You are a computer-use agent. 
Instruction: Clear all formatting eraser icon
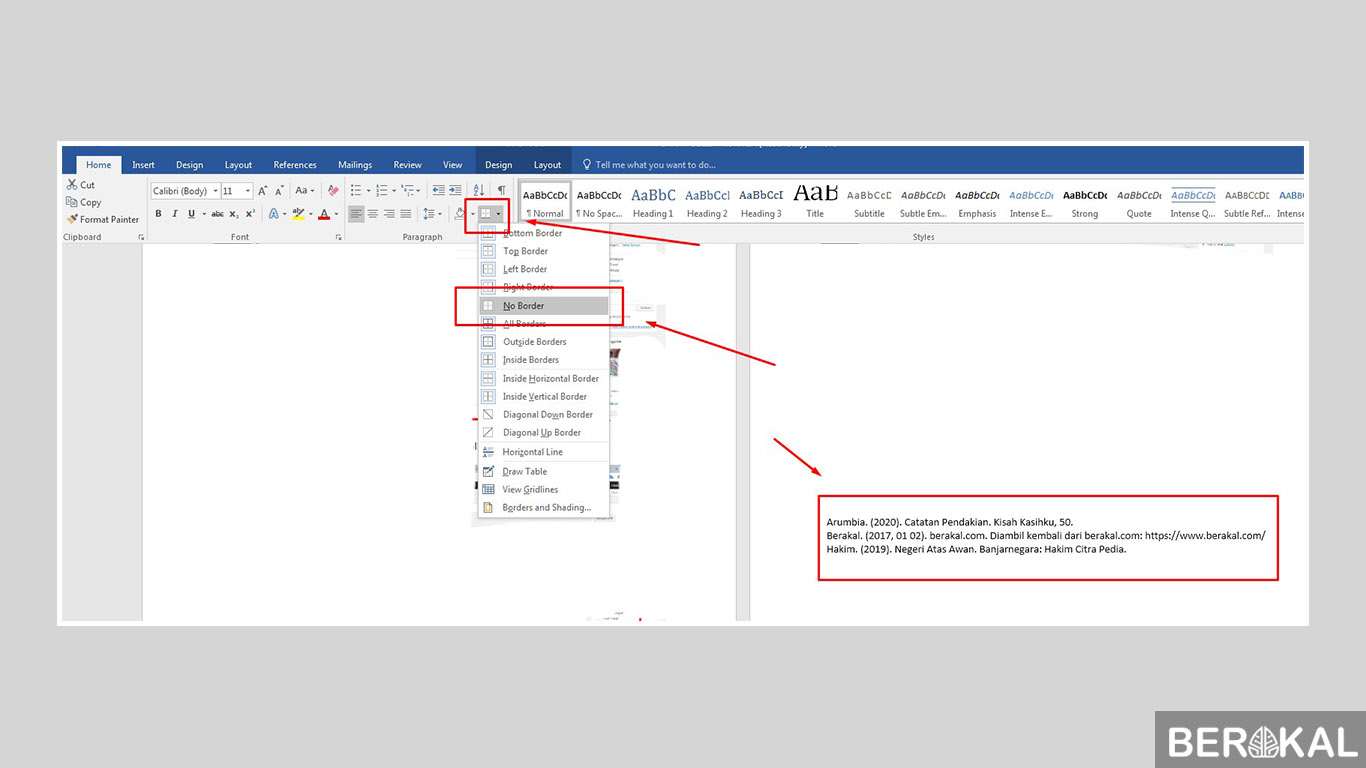point(333,190)
